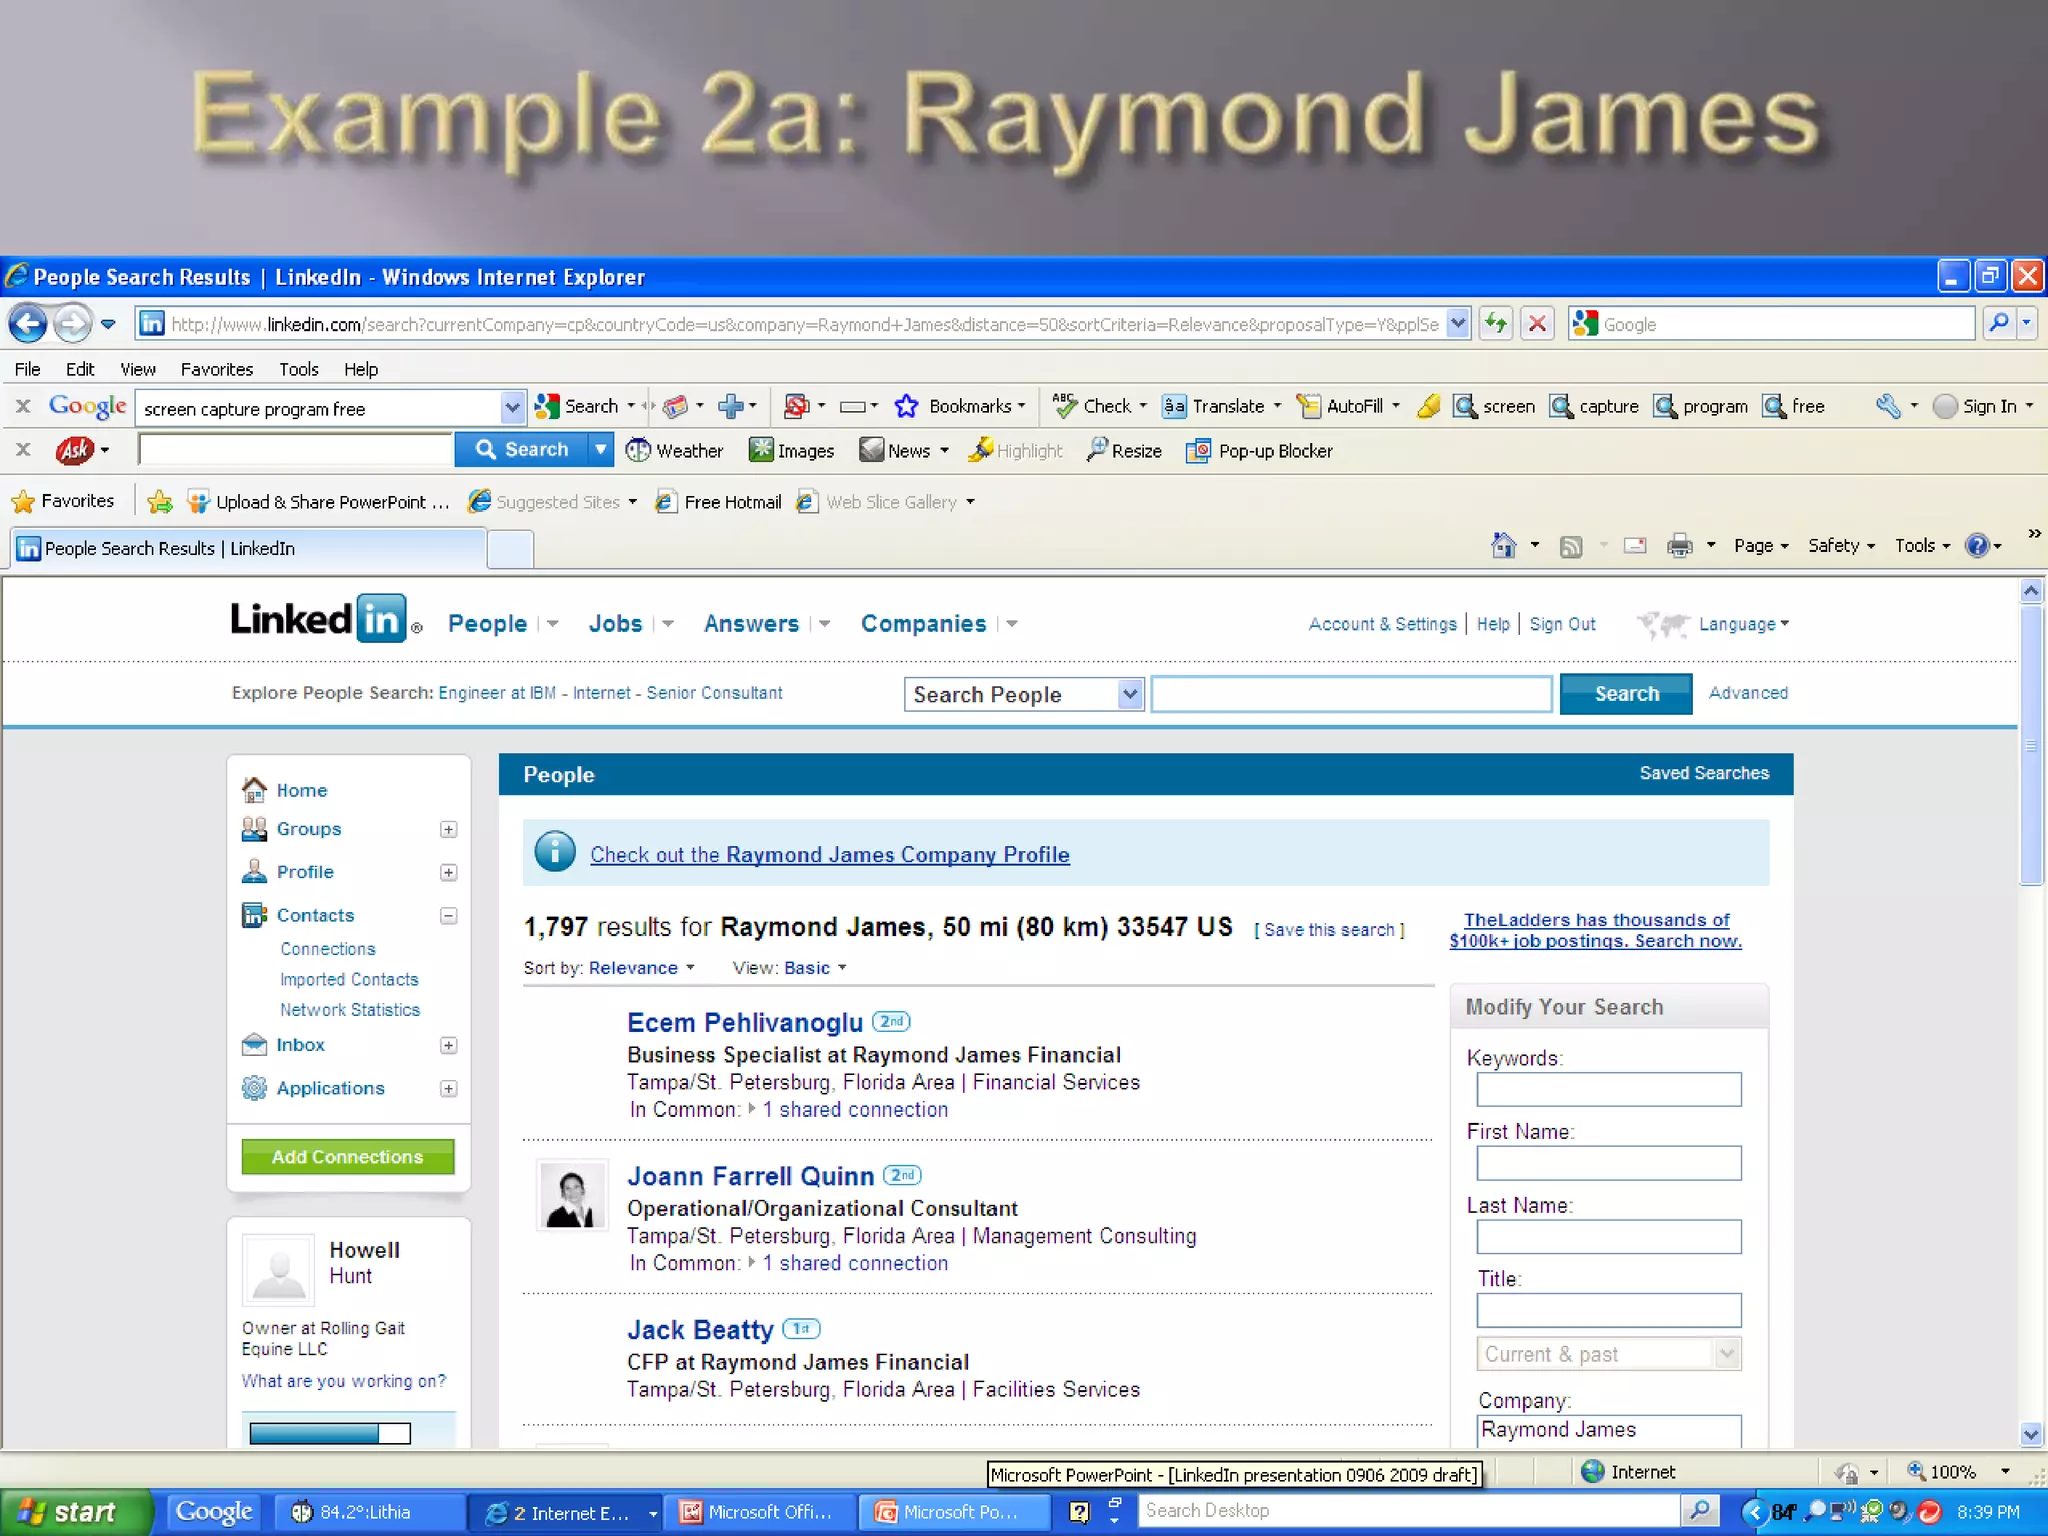2048x1536 pixels.
Task: Click the Save this search link
Action: point(1329,929)
